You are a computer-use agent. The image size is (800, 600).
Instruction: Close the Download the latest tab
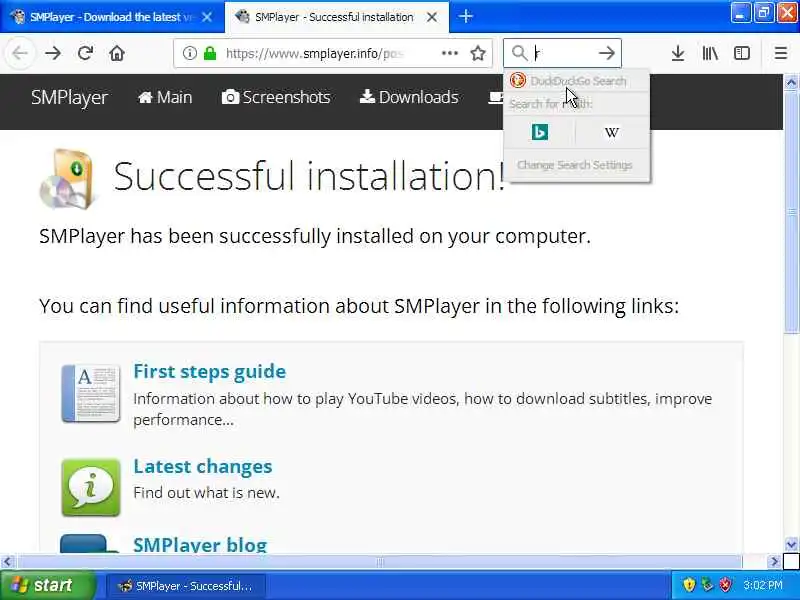207,17
